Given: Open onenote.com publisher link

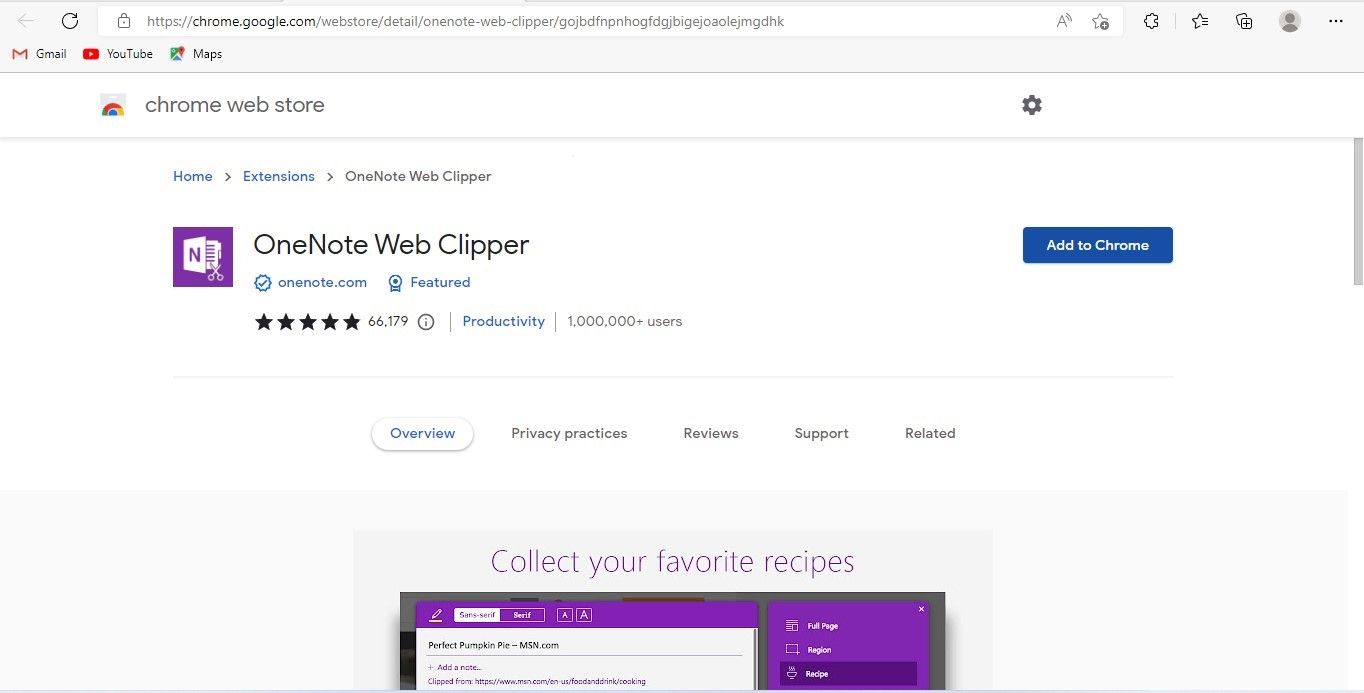Looking at the screenshot, I should [x=322, y=282].
